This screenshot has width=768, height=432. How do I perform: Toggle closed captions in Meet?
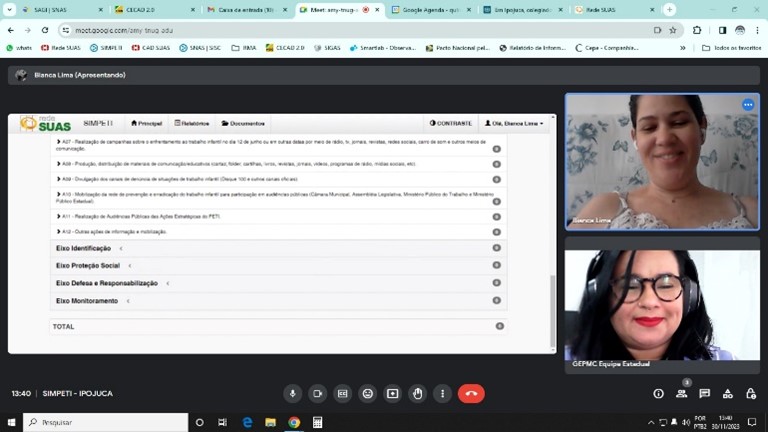[x=342, y=394]
